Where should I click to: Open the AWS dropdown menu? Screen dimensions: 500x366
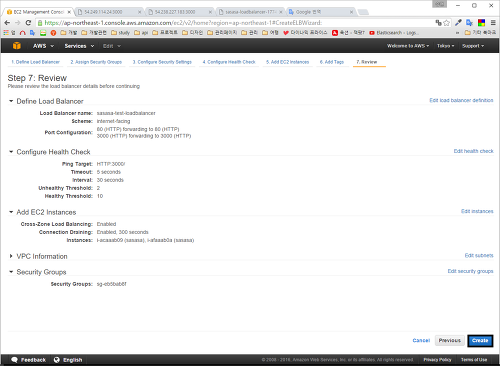pyautogui.click(x=43, y=46)
